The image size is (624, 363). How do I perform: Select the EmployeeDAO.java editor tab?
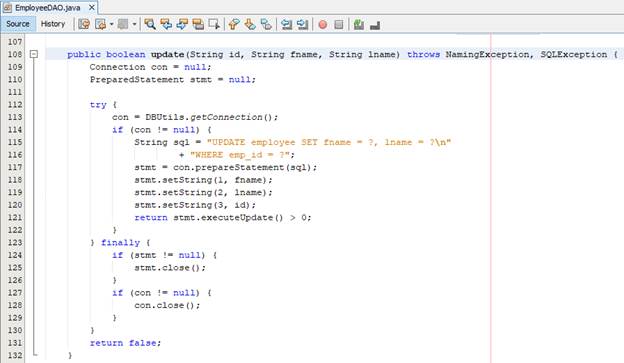click(x=47, y=8)
